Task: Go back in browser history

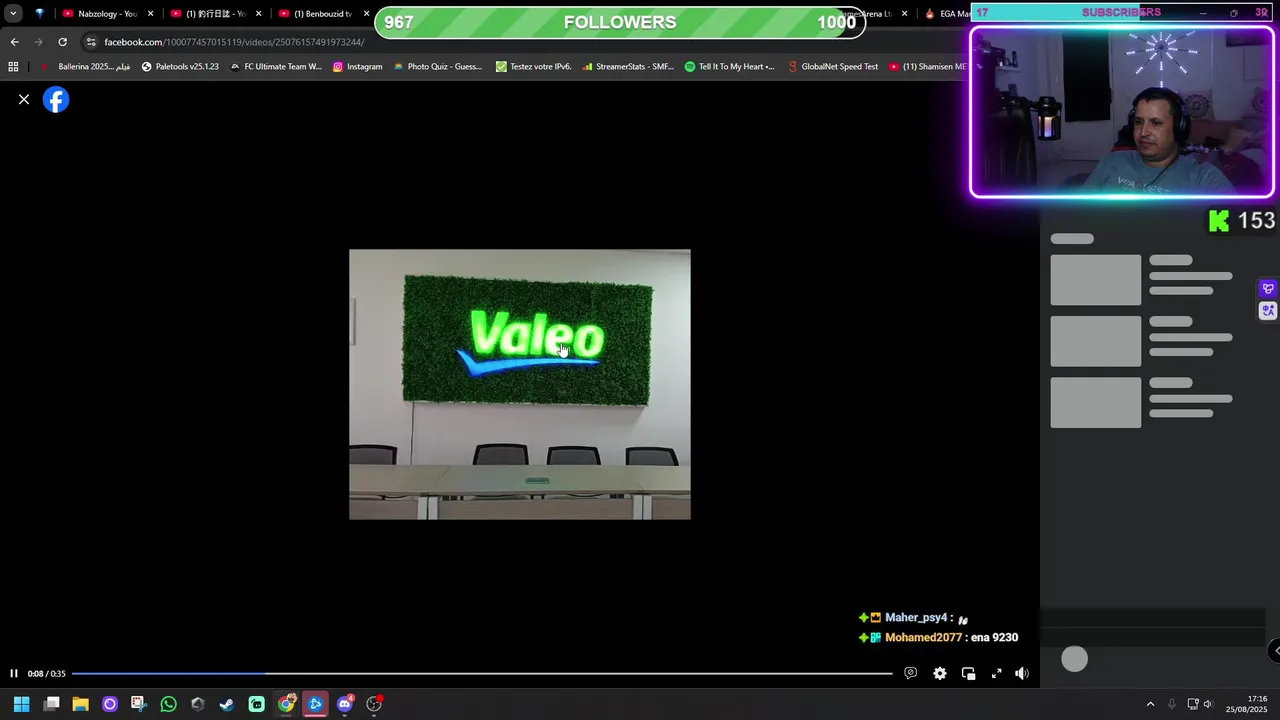Action: pyautogui.click(x=14, y=42)
